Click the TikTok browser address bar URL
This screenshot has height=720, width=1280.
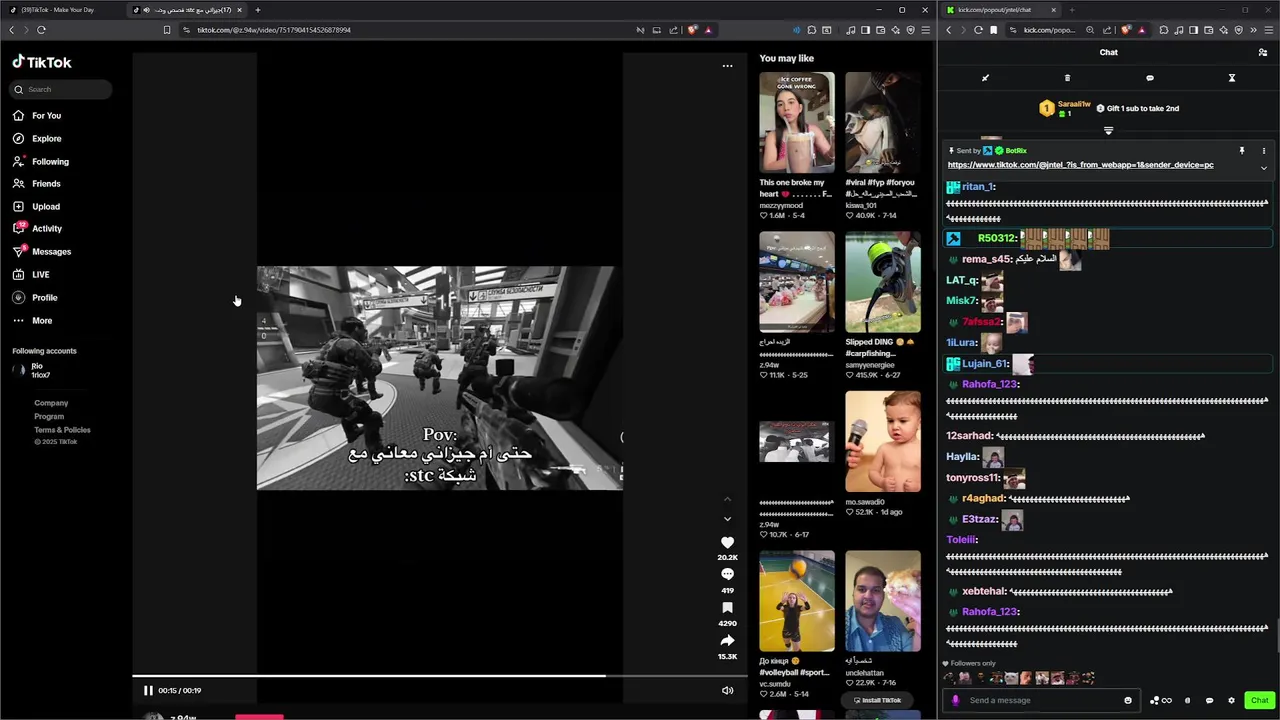coord(273,30)
